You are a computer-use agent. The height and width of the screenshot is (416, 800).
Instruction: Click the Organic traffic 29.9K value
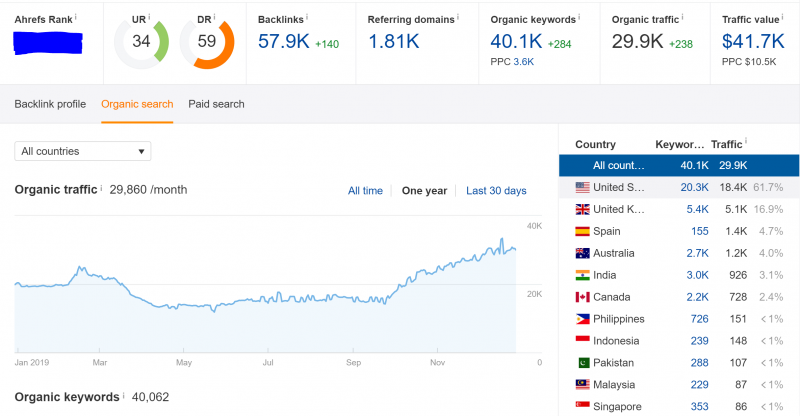[637, 41]
